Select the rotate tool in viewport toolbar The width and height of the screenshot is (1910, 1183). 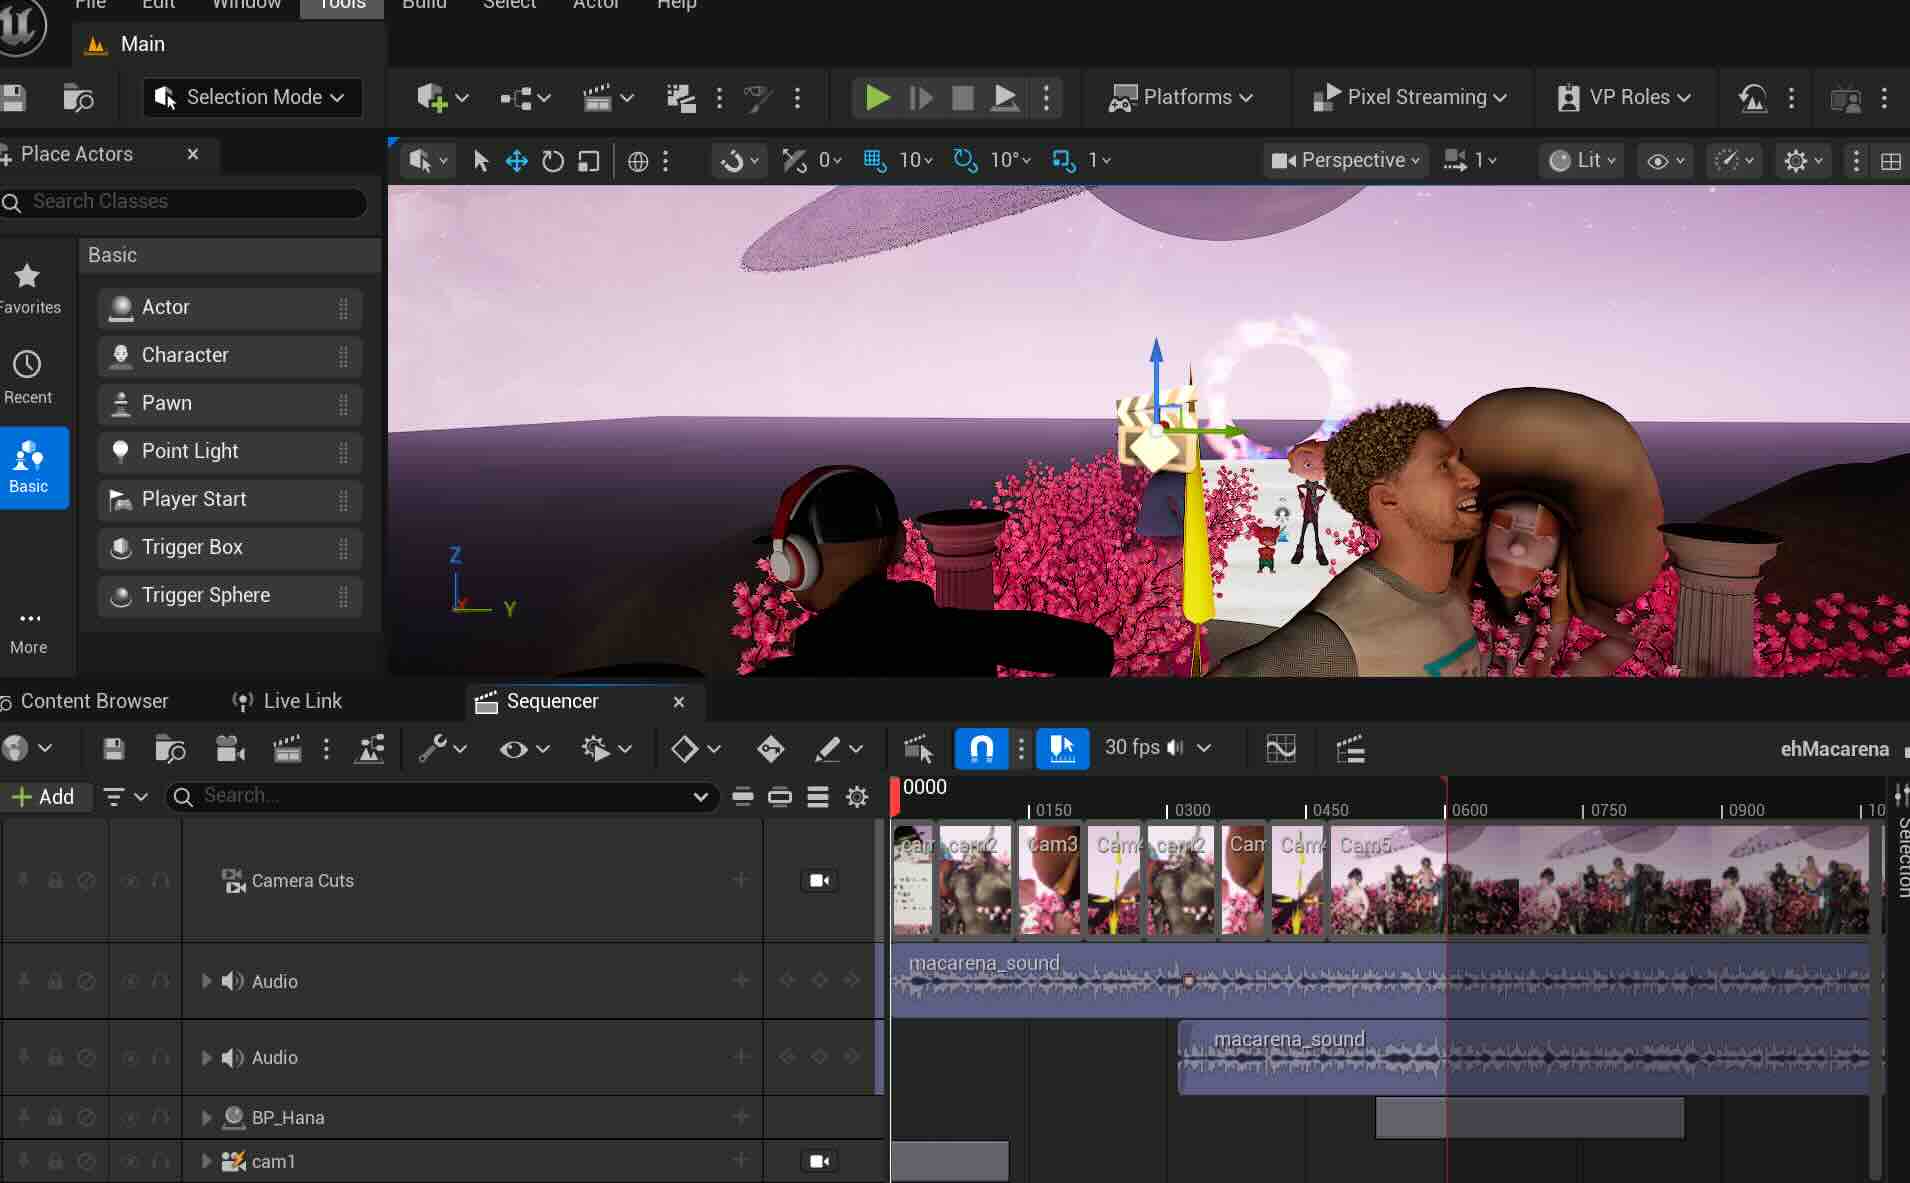tap(552, 161)
